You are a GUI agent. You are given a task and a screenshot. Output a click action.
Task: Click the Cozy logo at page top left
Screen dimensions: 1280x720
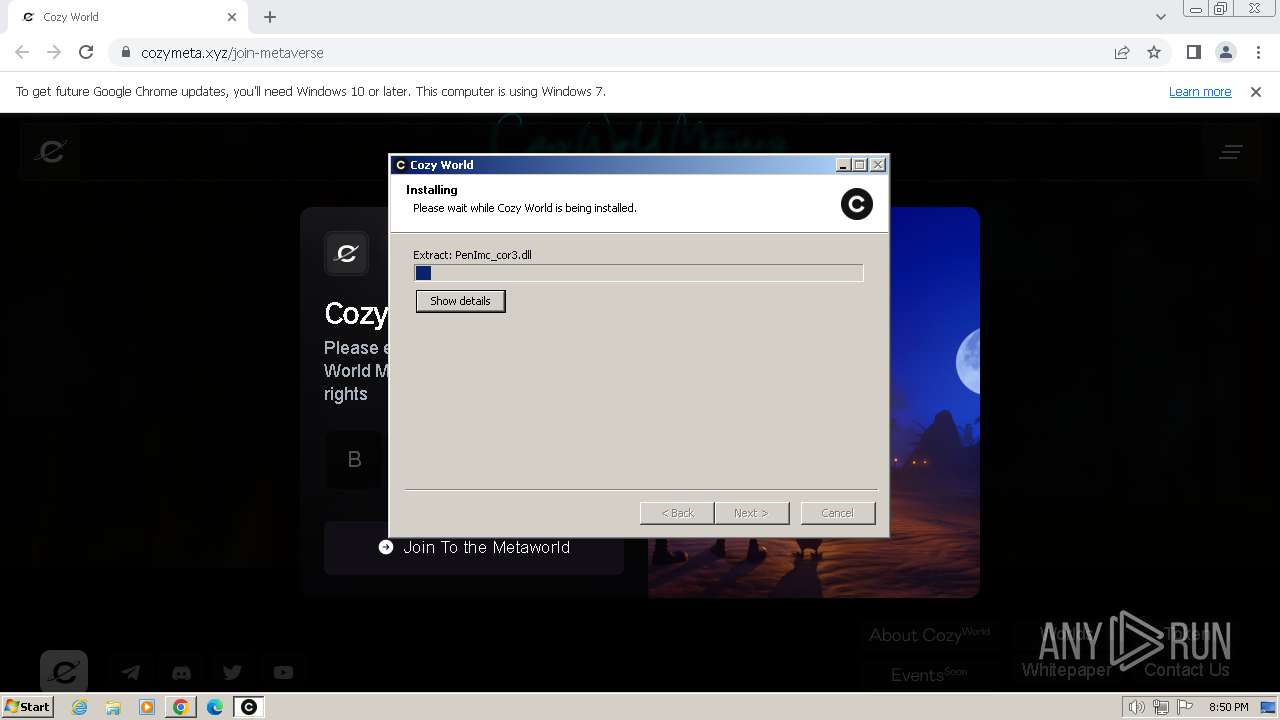(x=51, y=151)
